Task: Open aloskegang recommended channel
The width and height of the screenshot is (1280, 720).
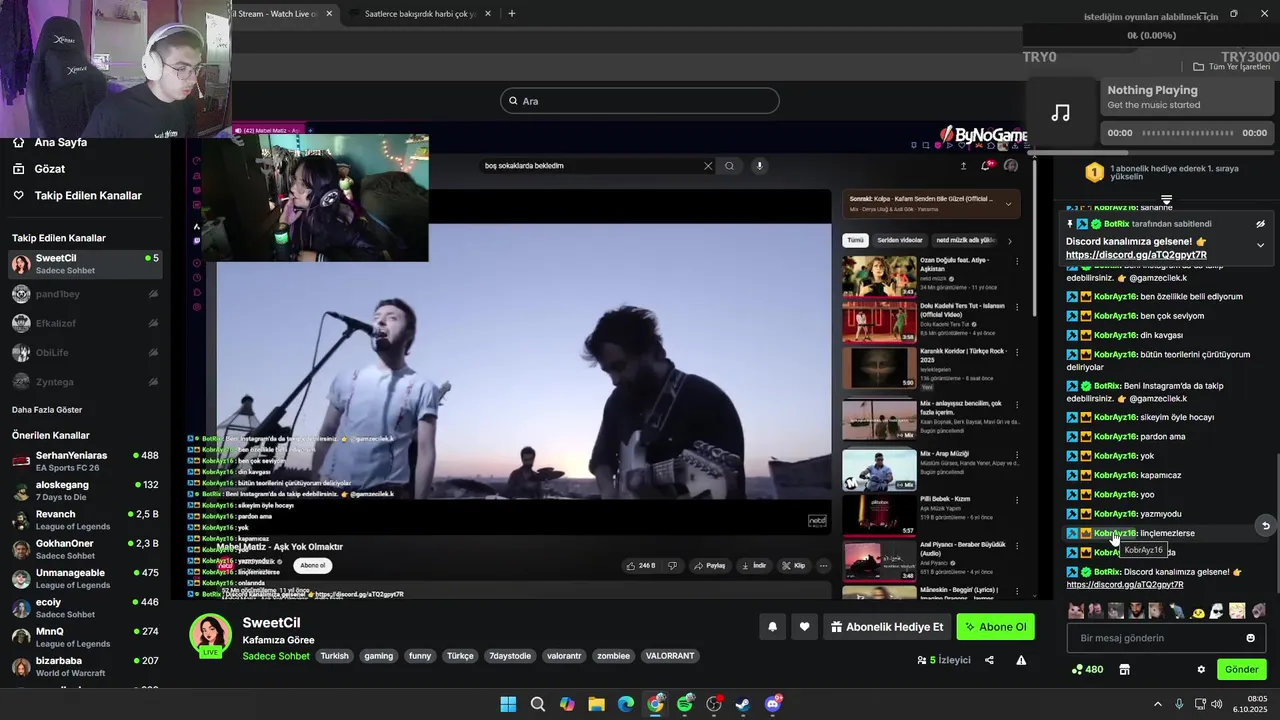Action: 85,490
